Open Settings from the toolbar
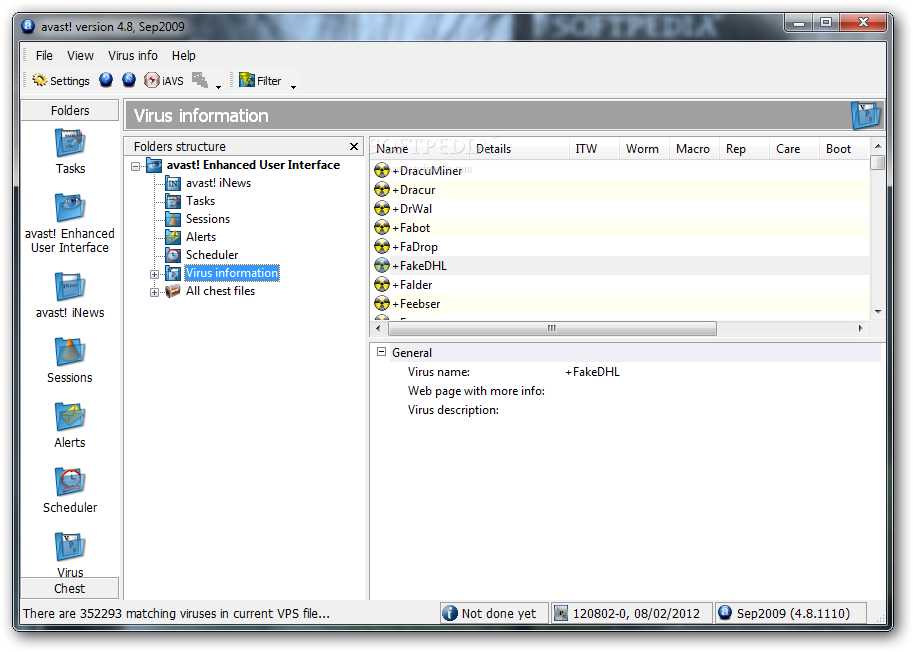 pos(61,80)
